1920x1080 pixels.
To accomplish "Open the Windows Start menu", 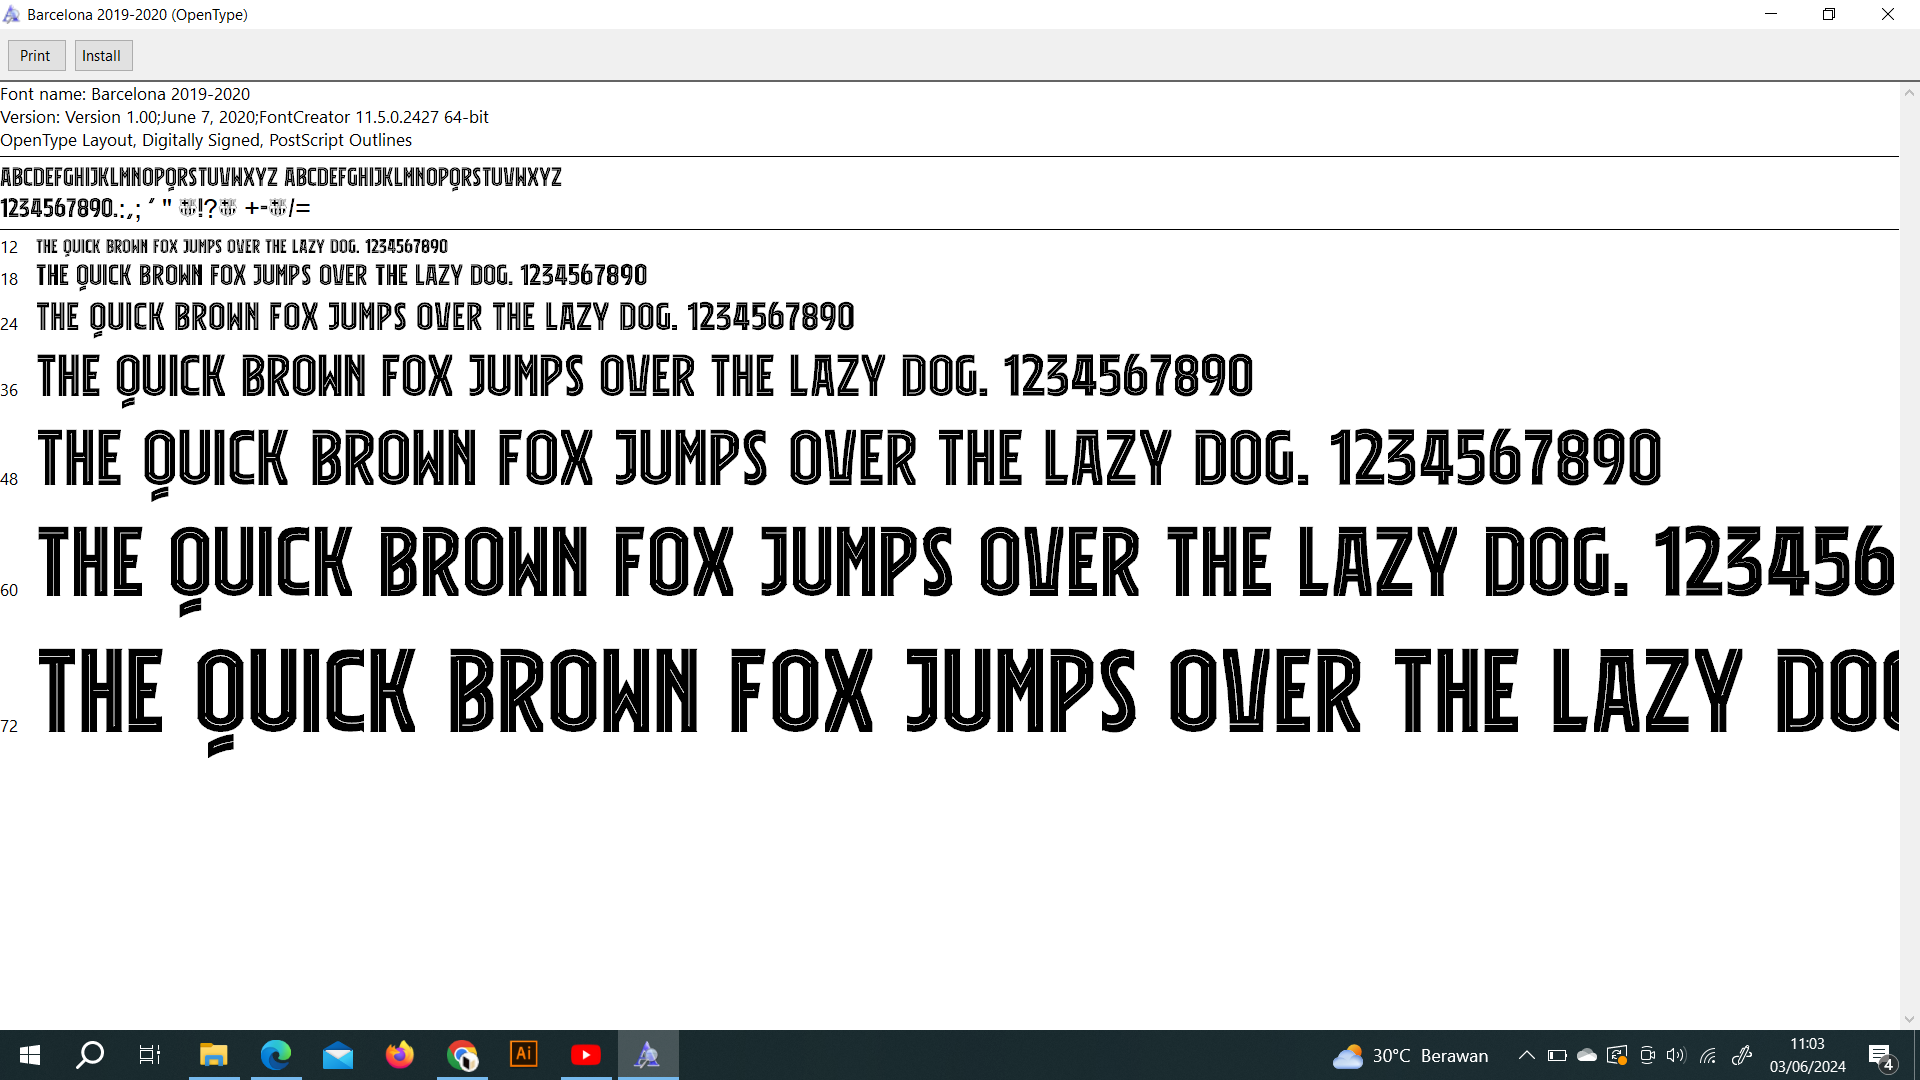I will pyautogui.click(x=30, y=1055).
